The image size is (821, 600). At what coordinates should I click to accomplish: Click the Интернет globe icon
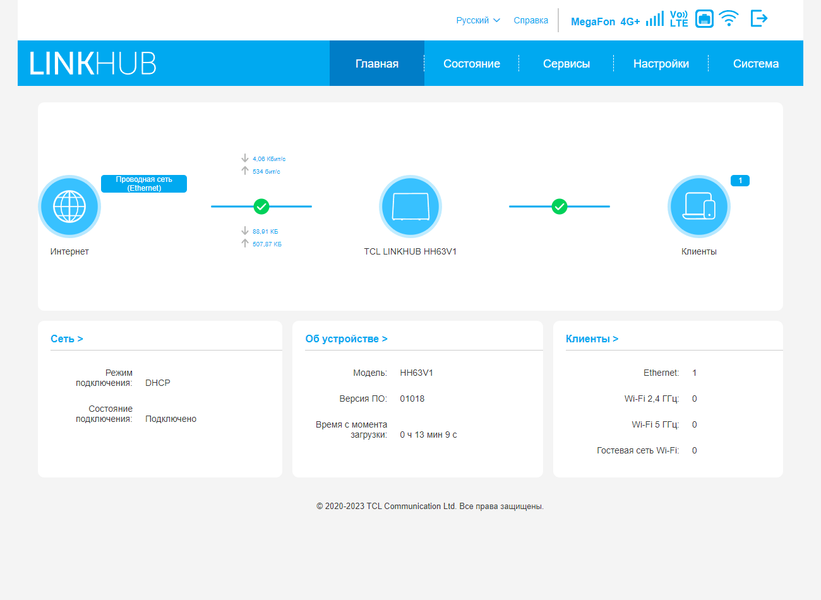click(x=69, y=206)
